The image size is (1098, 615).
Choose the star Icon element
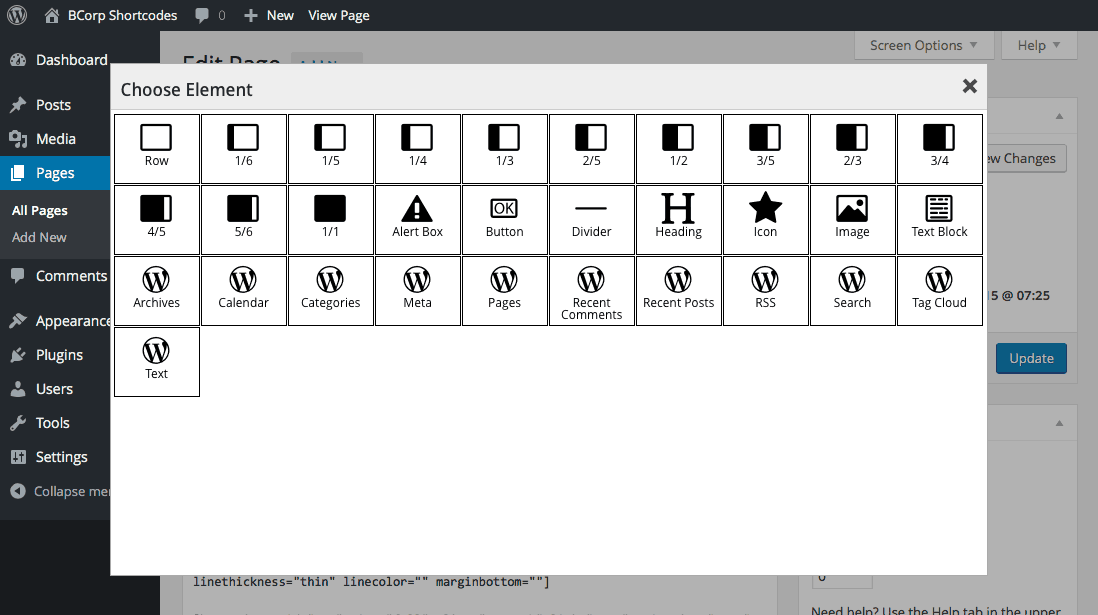(765, 219)
